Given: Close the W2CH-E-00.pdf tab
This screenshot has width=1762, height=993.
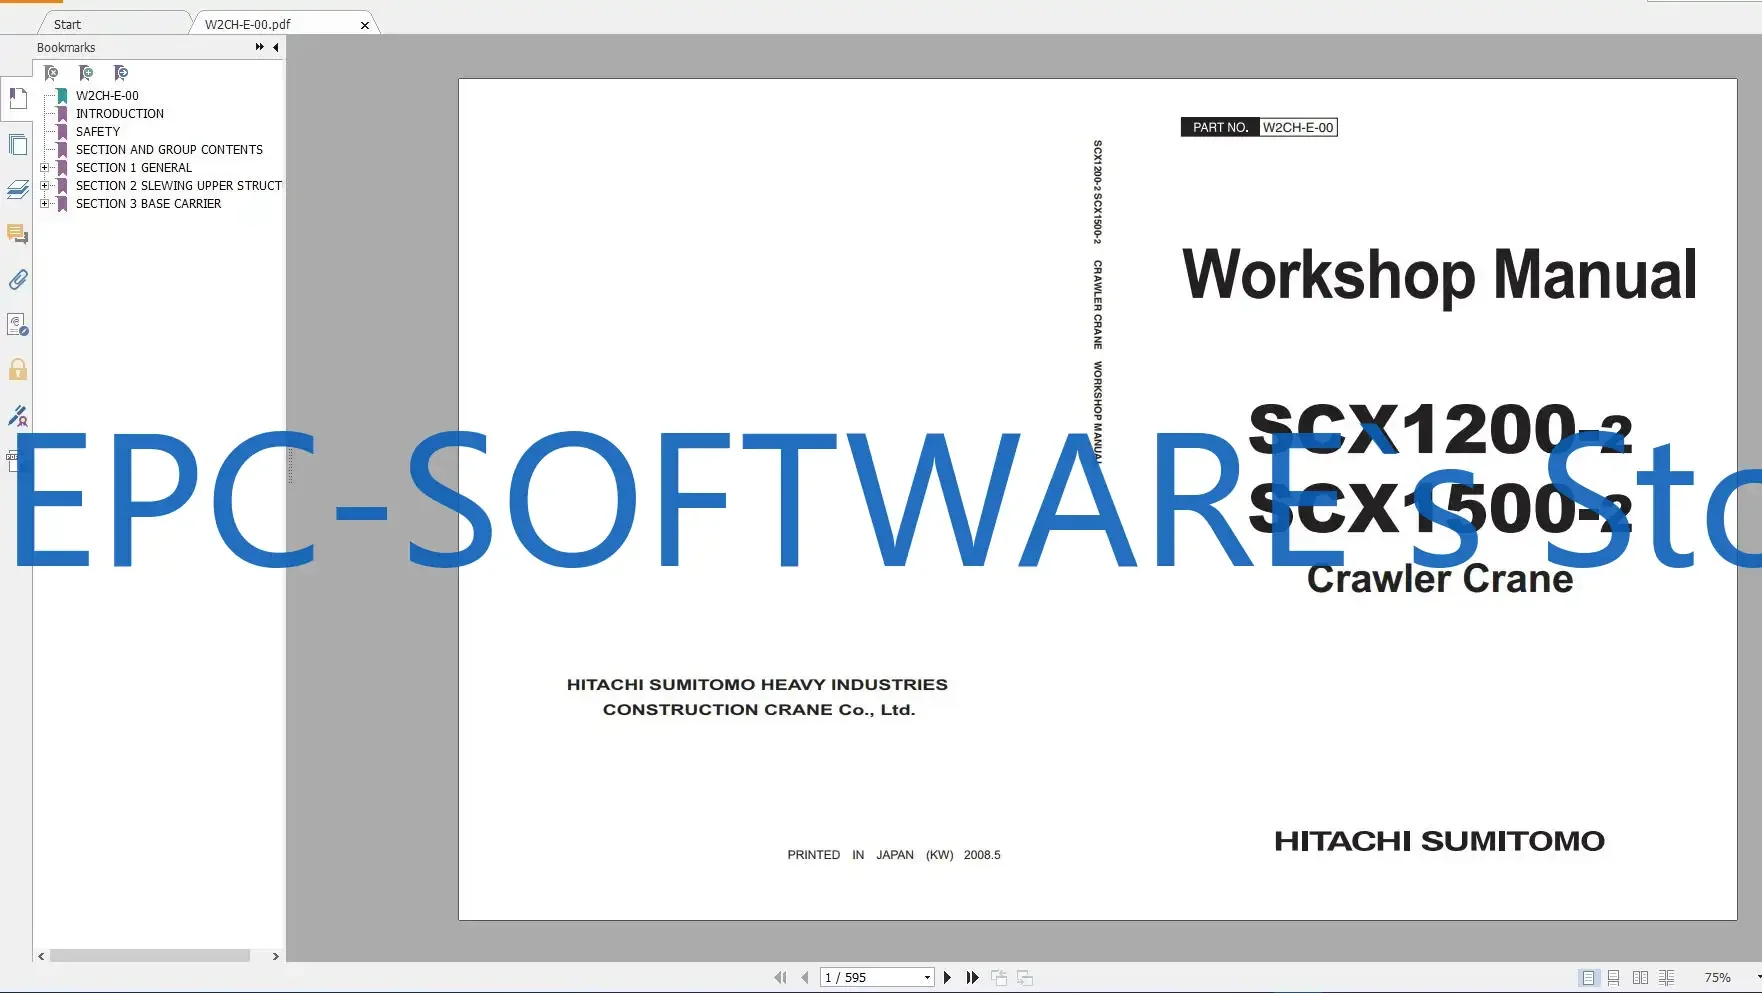Looking at the screenshot, I should [x=365, y=25].
